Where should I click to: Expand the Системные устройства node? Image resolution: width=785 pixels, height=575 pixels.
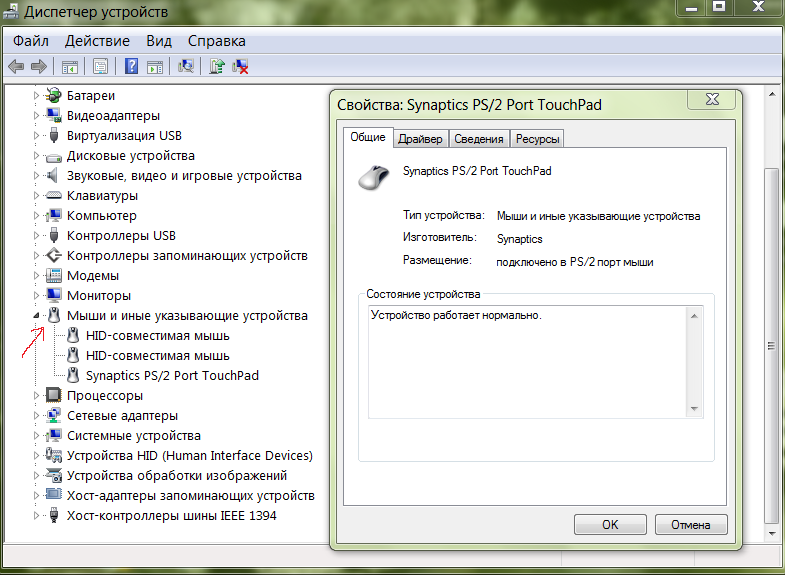[36, 435]
